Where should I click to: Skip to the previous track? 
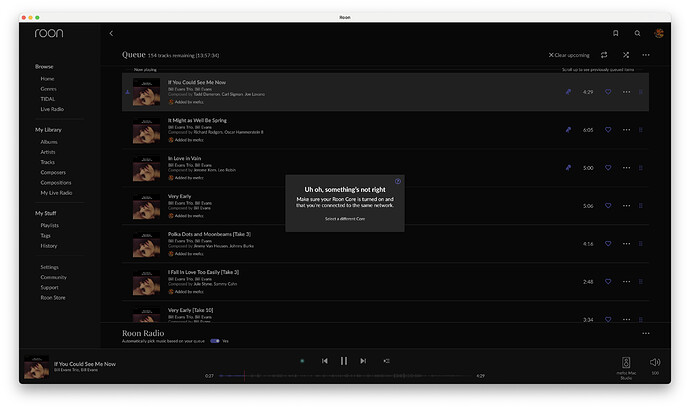pos(325,361)
